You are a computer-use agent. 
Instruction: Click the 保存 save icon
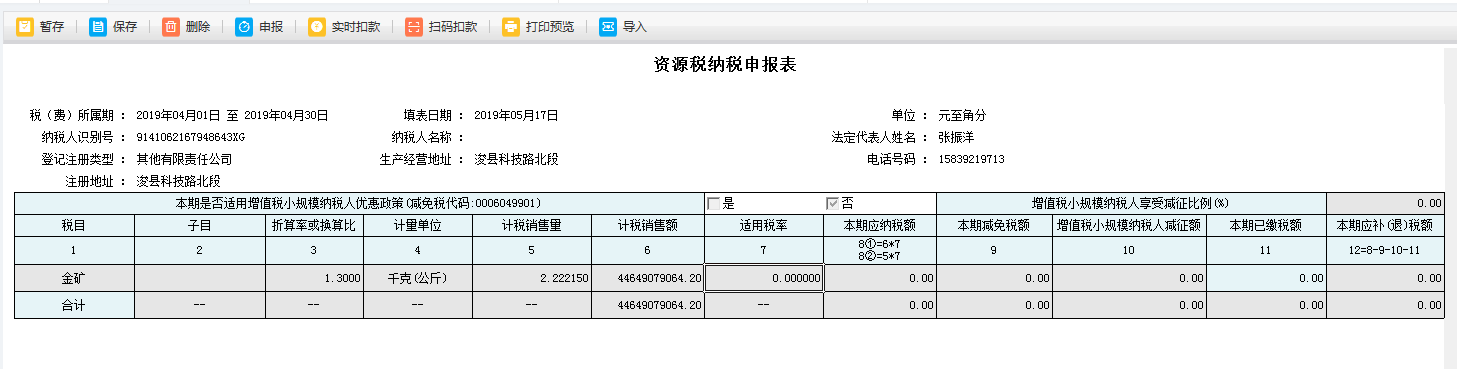coord(98,27)
